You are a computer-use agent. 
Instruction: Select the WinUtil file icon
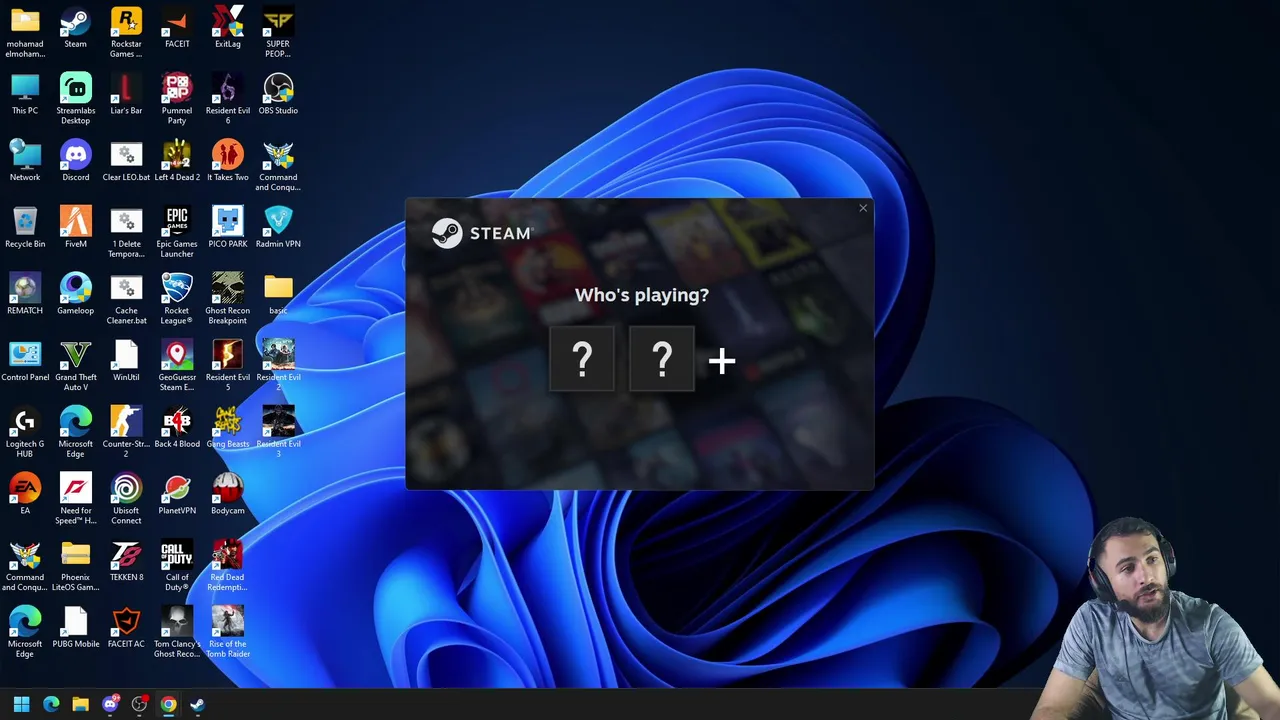(126, 361)
